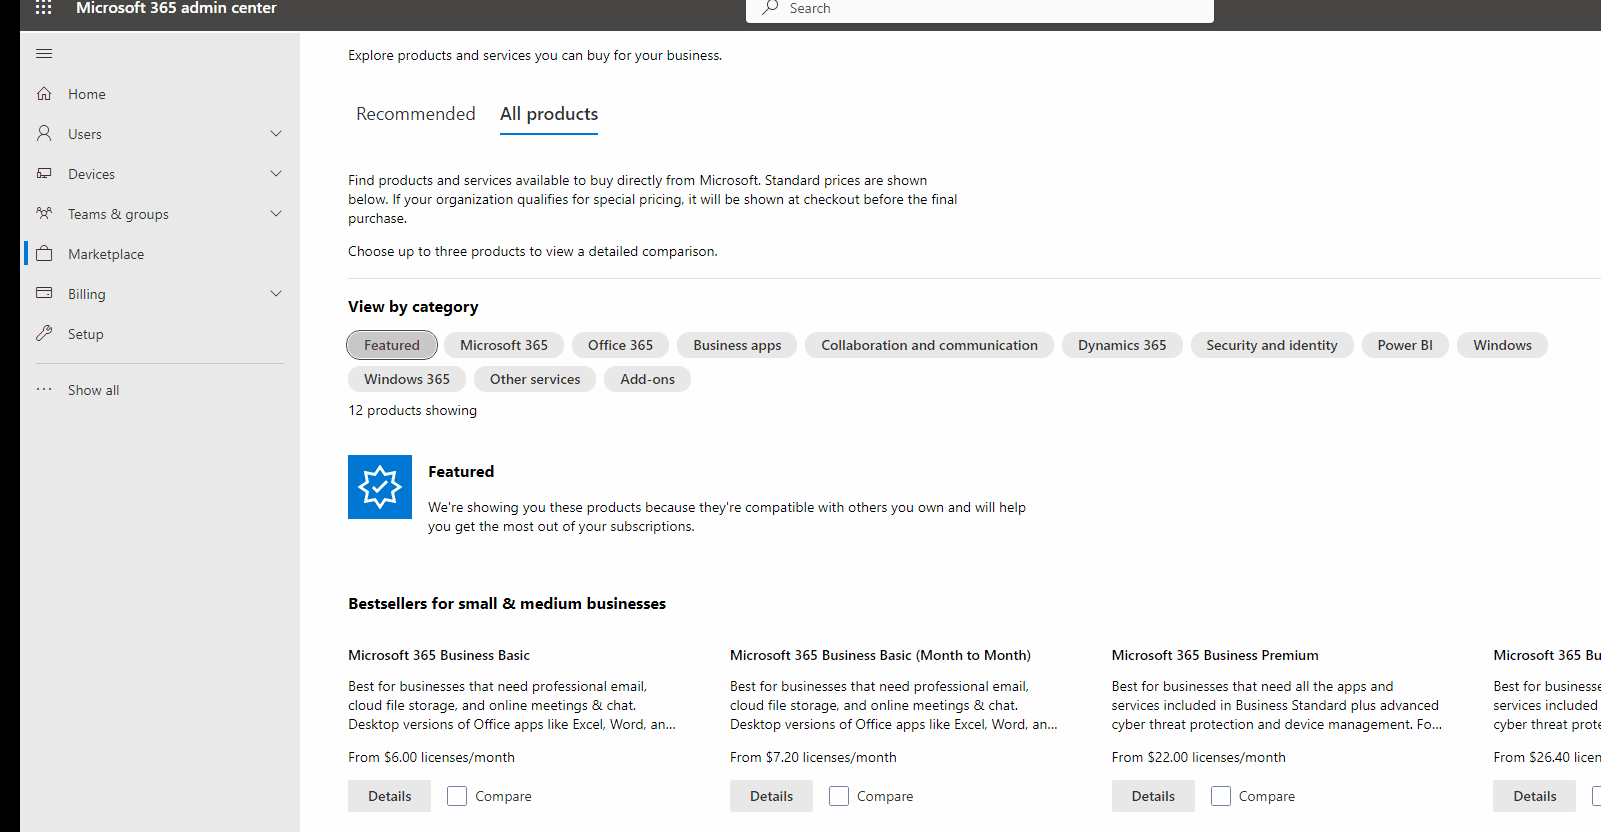Screen dimensions: 1601x832
Task: Switch to the Recommended tab
Action: coord(416,114)
